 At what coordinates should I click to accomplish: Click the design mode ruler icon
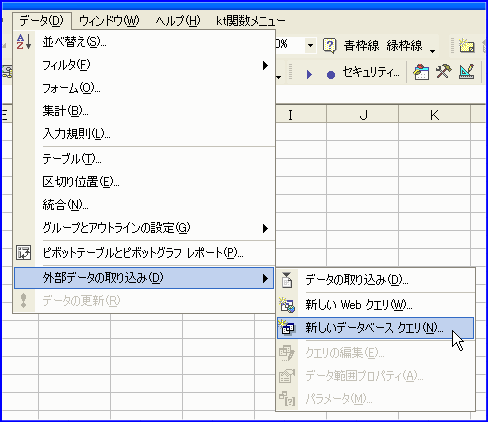point(467,72)
